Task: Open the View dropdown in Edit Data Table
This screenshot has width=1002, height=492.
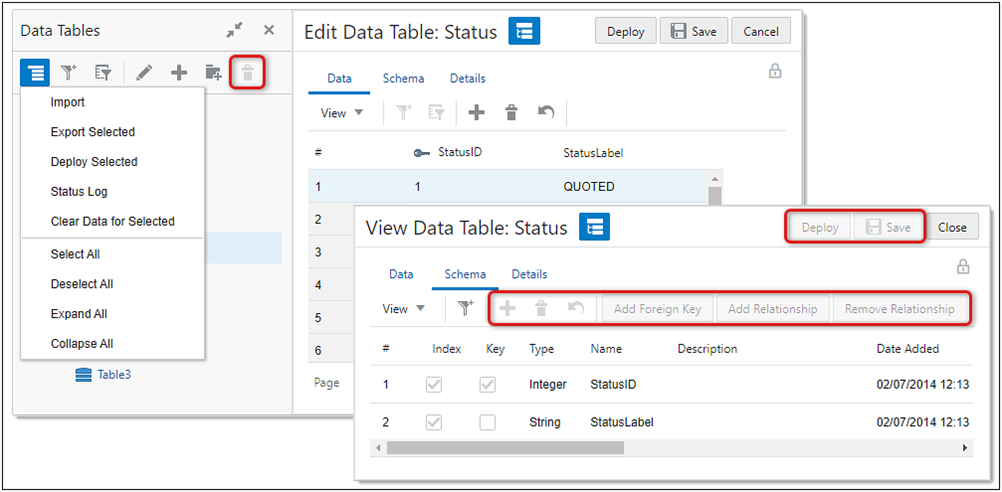Action: pos(342,113)
